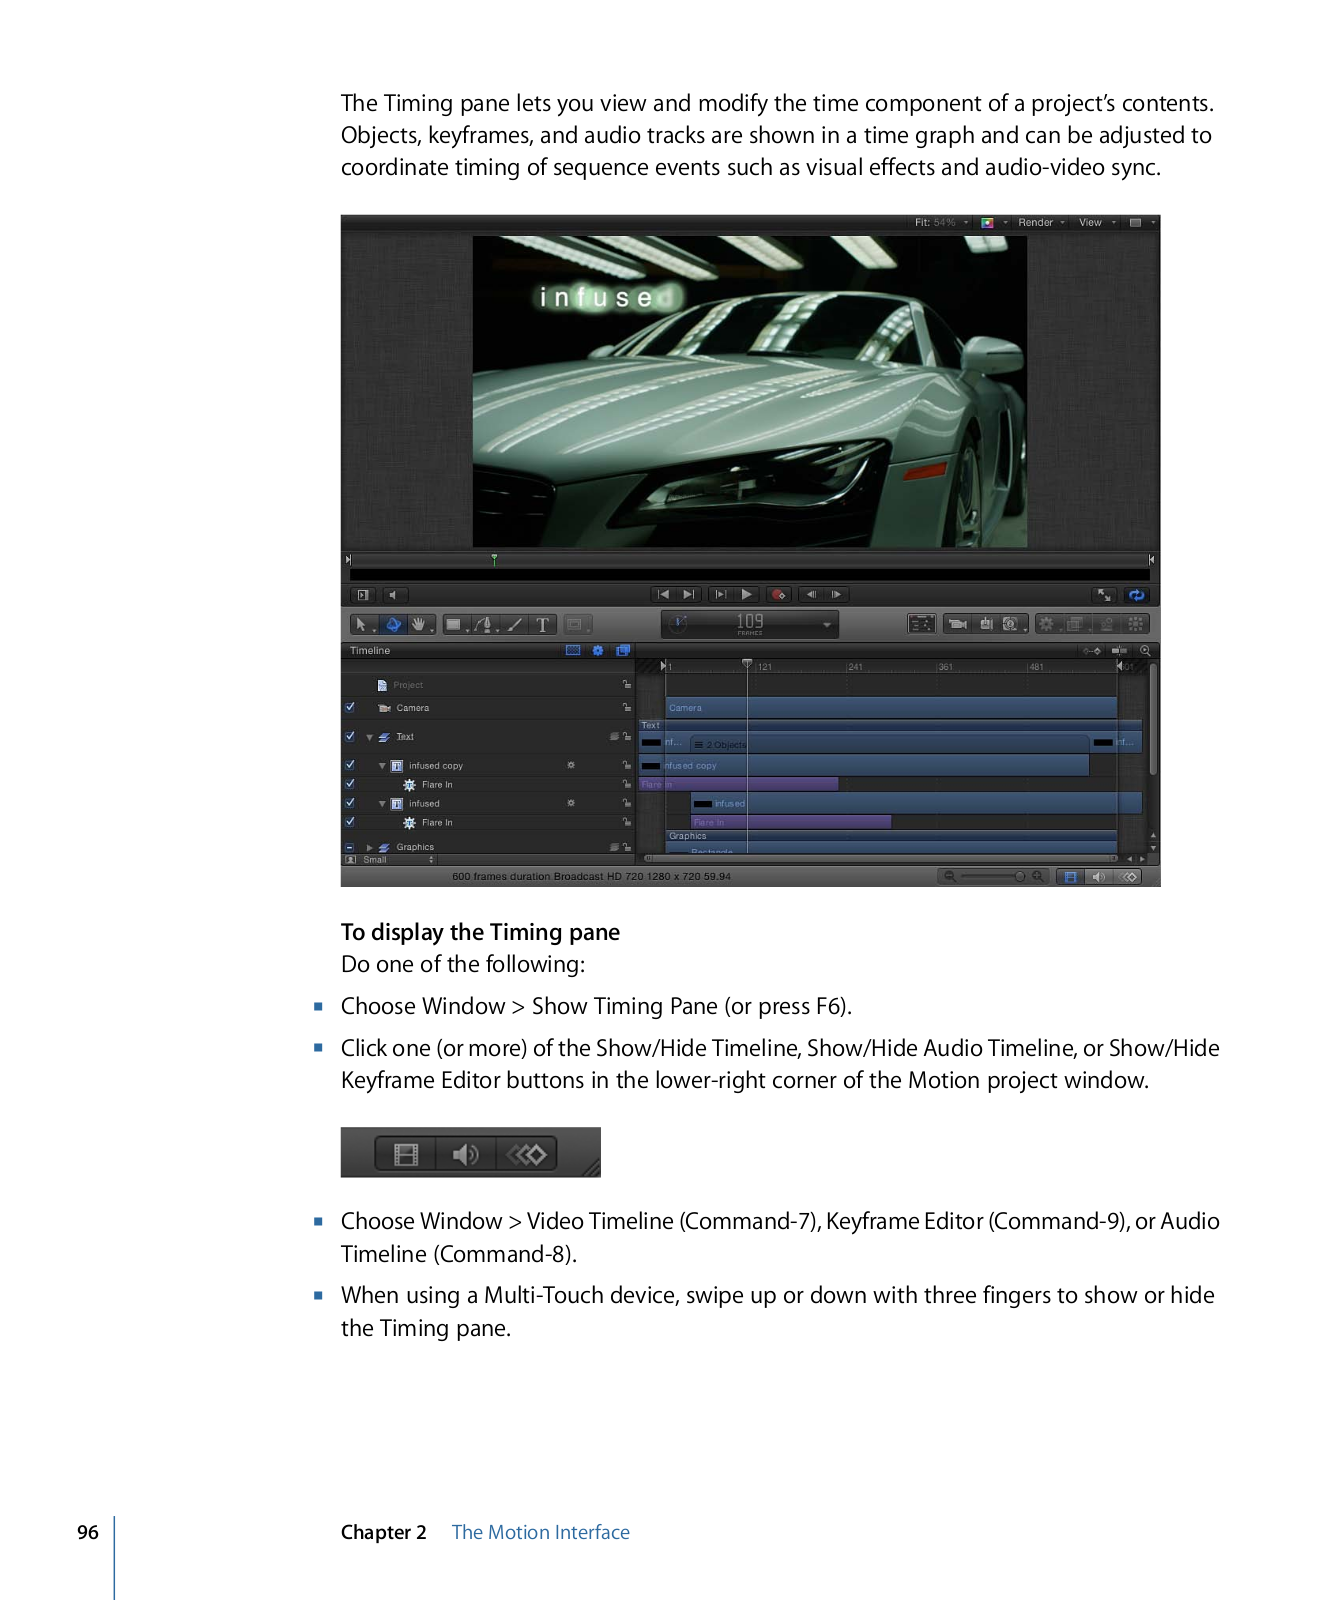Image resolution: width=1334 pixels, height=1600 pixels.
Task: Toggle Show/Hide Behaviors gear in Timeline header
Action: (x=598, y=650)
